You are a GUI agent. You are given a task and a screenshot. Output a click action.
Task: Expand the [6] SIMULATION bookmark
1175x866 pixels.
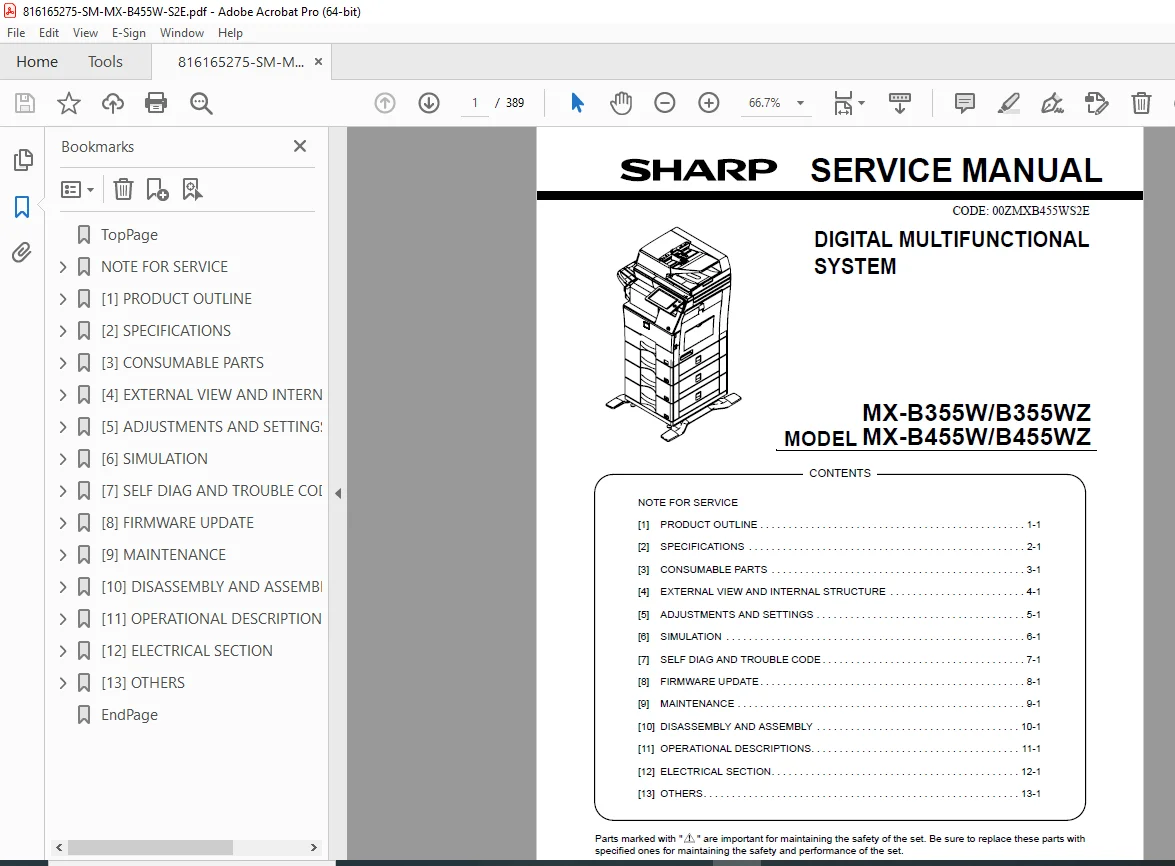click(x=63, y=459)
